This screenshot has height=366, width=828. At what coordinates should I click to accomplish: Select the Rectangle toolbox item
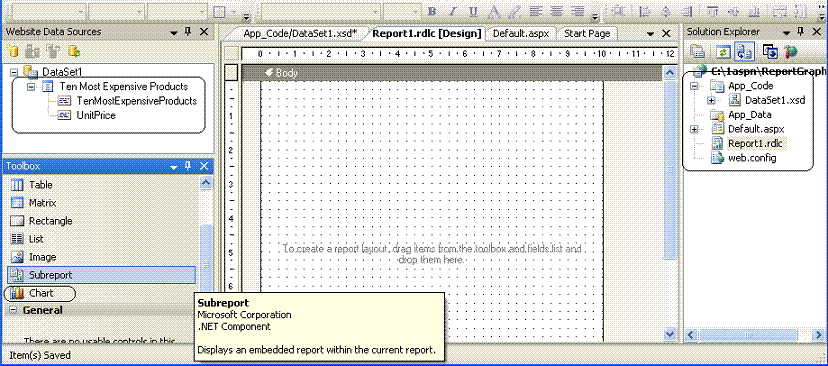click(x=100, y=221)
